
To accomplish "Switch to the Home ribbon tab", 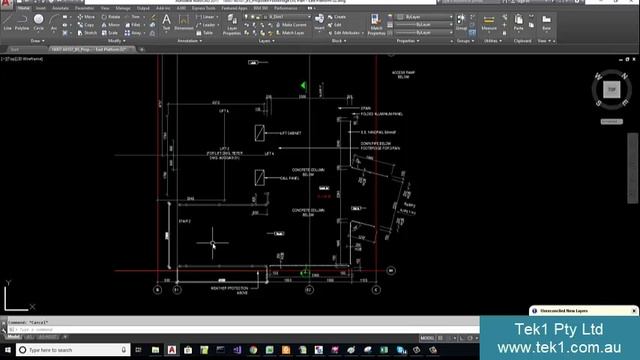I will pos(23,8).
